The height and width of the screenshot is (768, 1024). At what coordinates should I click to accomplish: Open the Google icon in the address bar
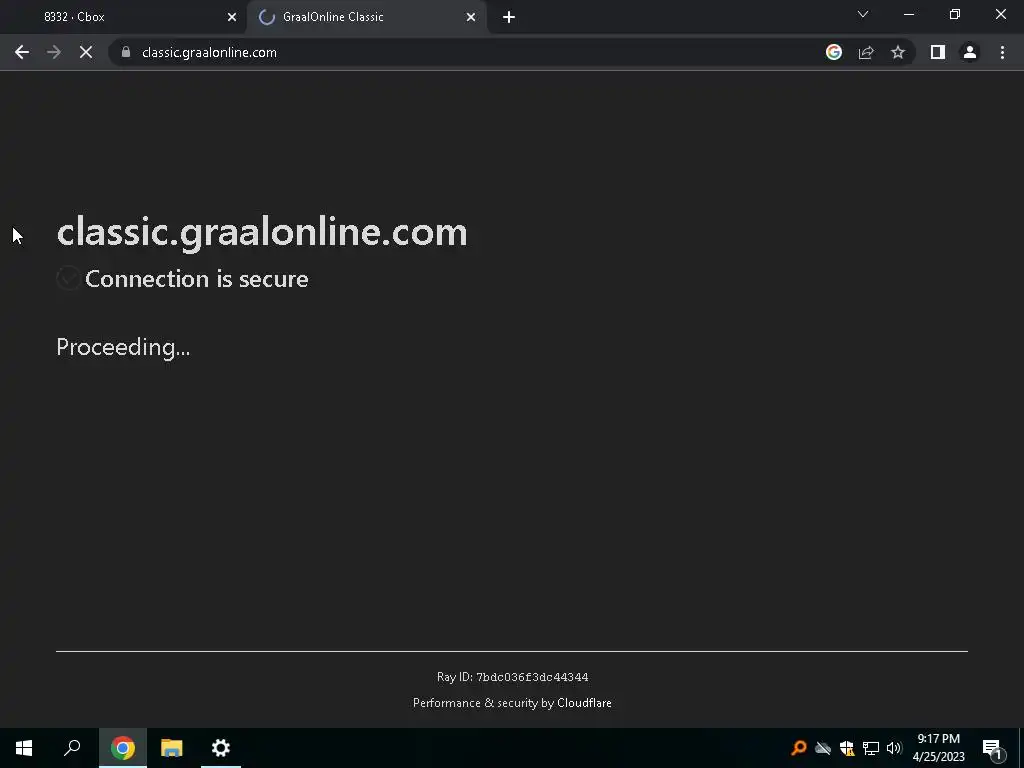click(833, 52)
